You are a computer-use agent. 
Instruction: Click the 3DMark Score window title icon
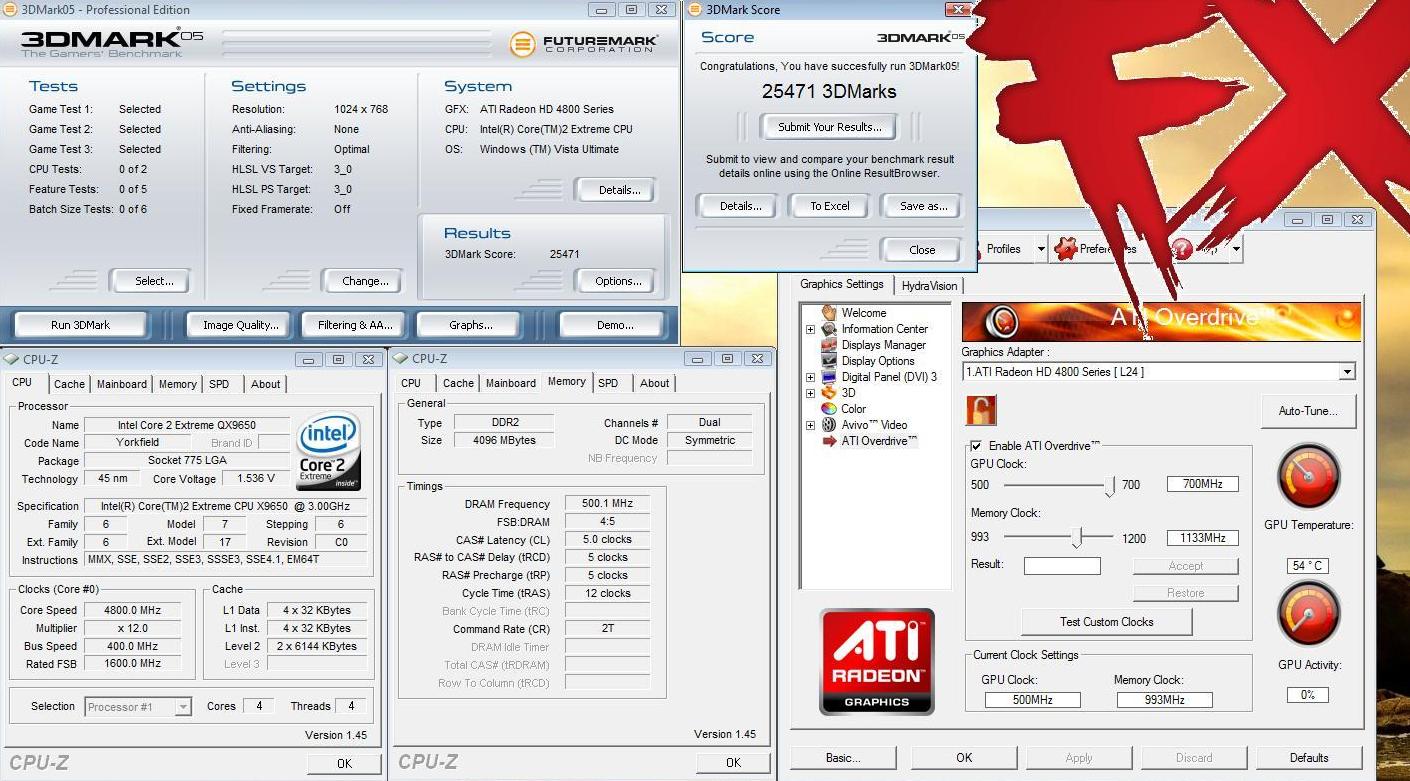coord(695,10)
